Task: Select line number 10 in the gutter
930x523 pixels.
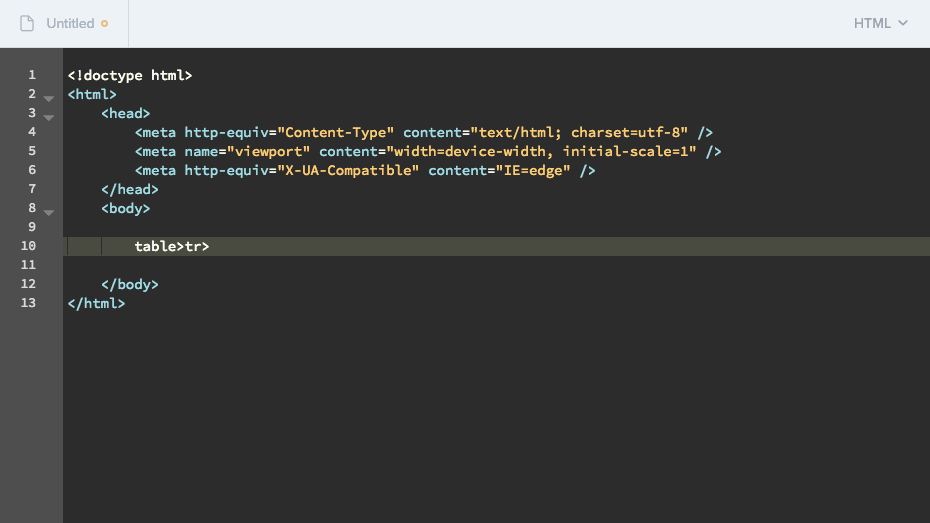Action: 28,246
